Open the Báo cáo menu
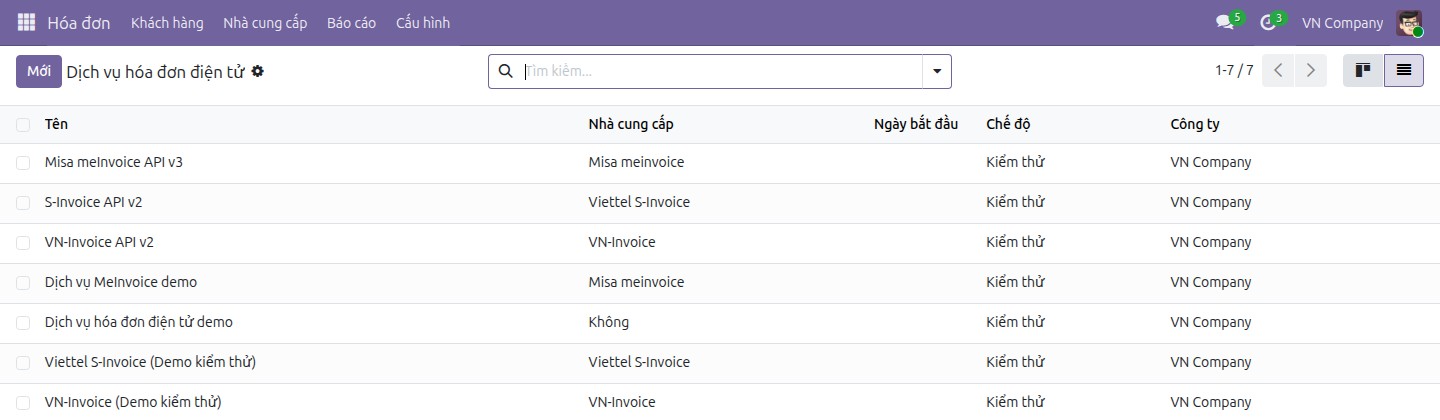 (351, 22)
